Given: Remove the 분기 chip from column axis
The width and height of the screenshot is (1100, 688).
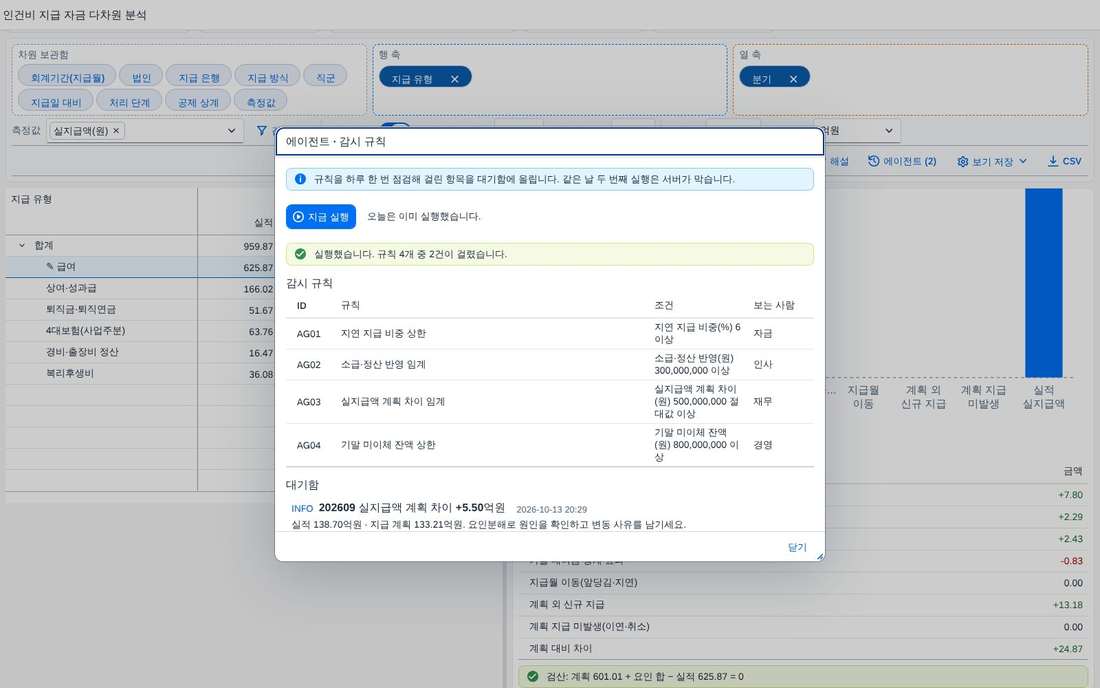Looking at the screenshot, I should (793, 79).
